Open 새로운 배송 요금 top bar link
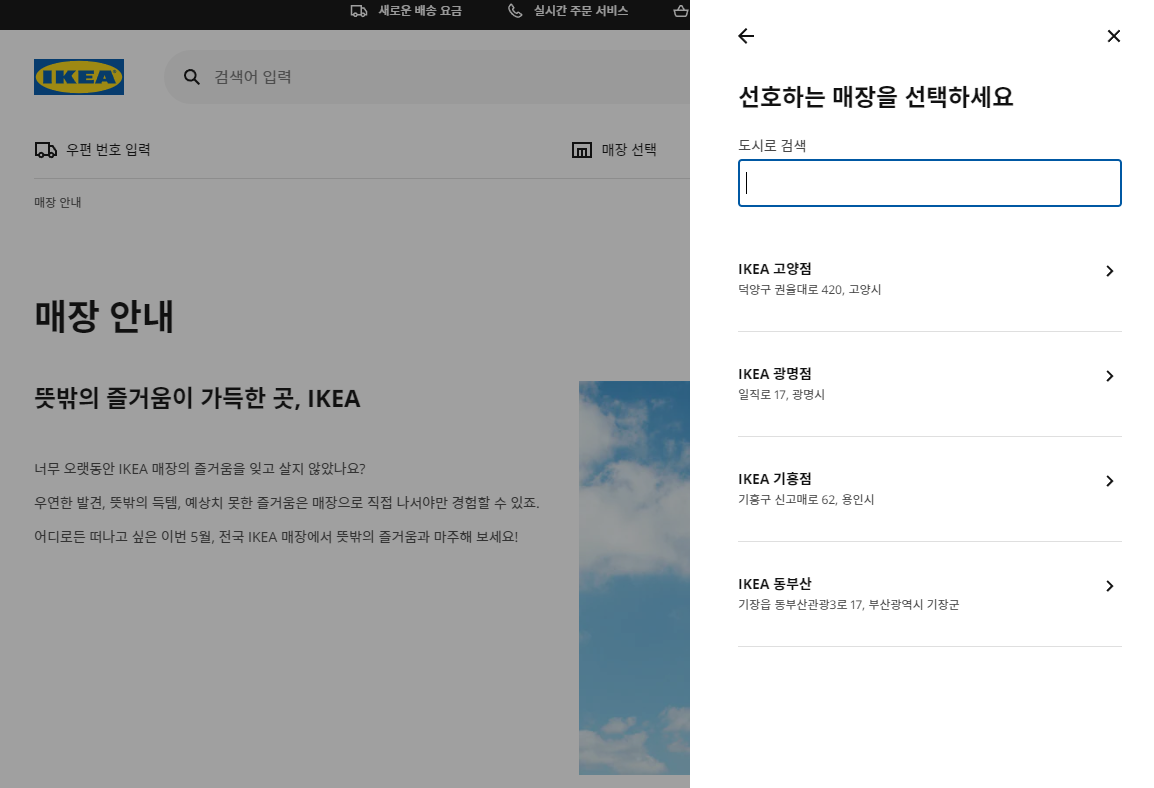1154x788 pixels. pos(420,11)
